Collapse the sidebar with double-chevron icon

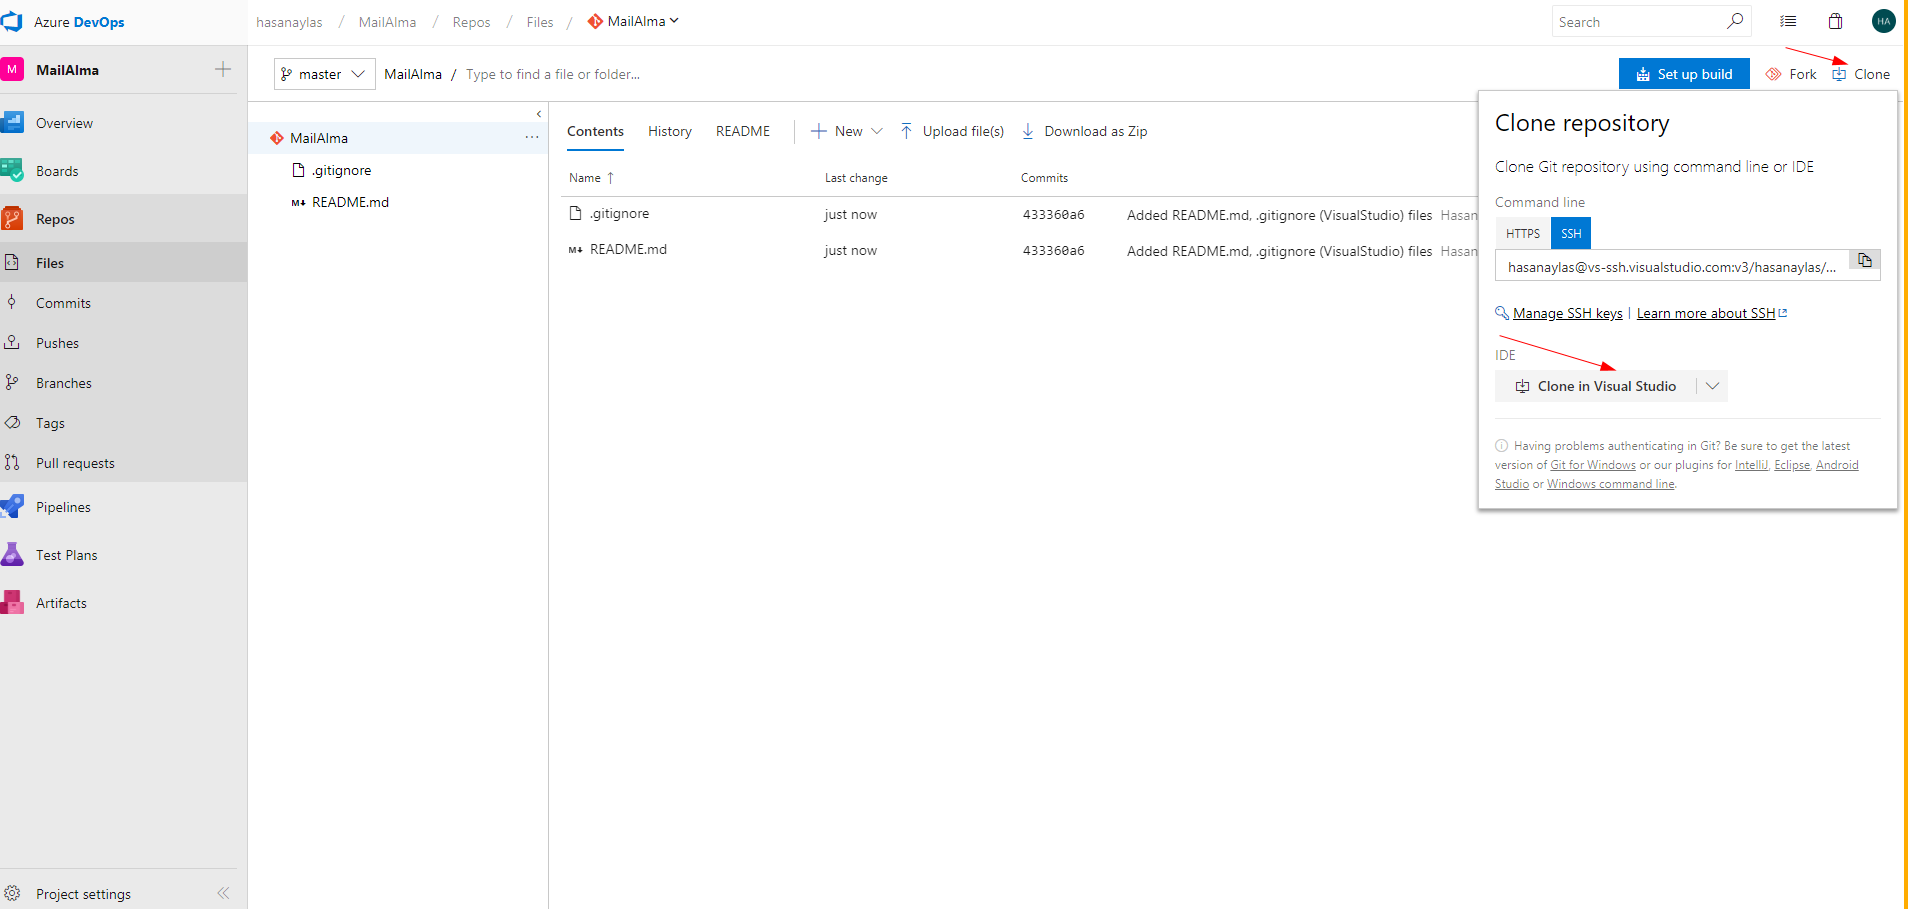pyautogui.click(x=223, y=893)
